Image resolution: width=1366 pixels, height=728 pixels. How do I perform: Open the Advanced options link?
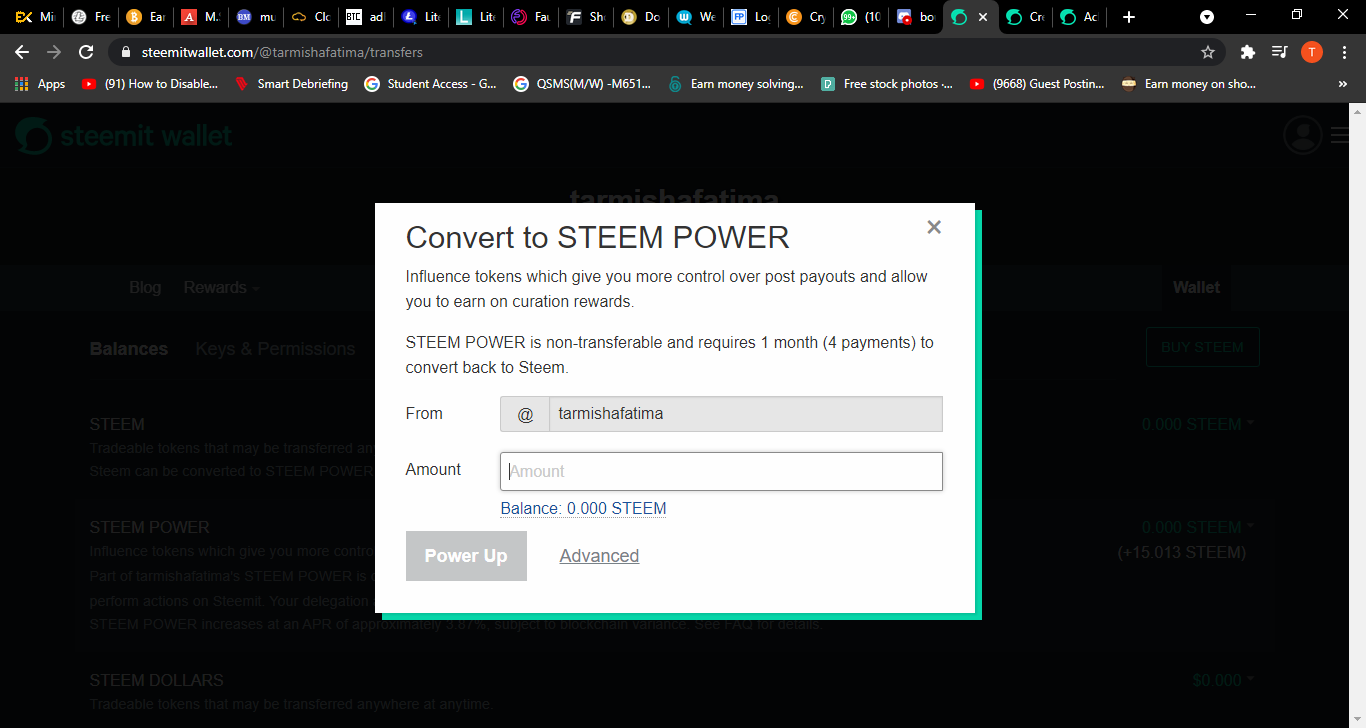click(x=599, y=556)
